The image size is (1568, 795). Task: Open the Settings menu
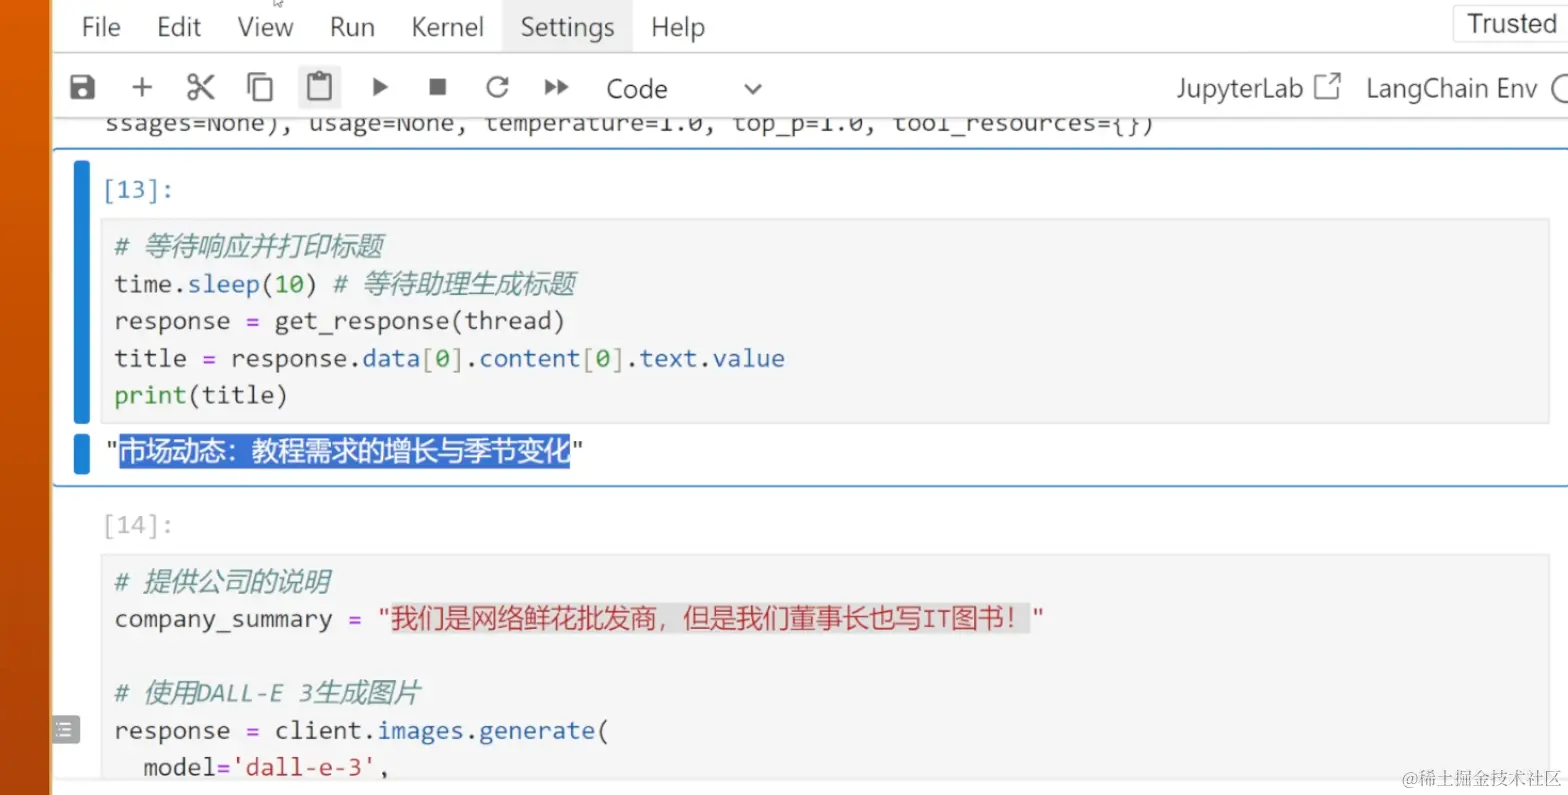[x=567, y=27]
